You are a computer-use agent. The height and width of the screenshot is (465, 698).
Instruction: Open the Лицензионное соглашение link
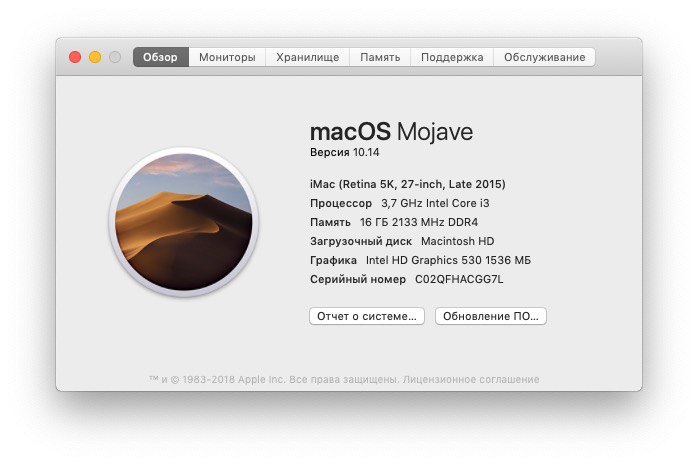click(471, 380)
